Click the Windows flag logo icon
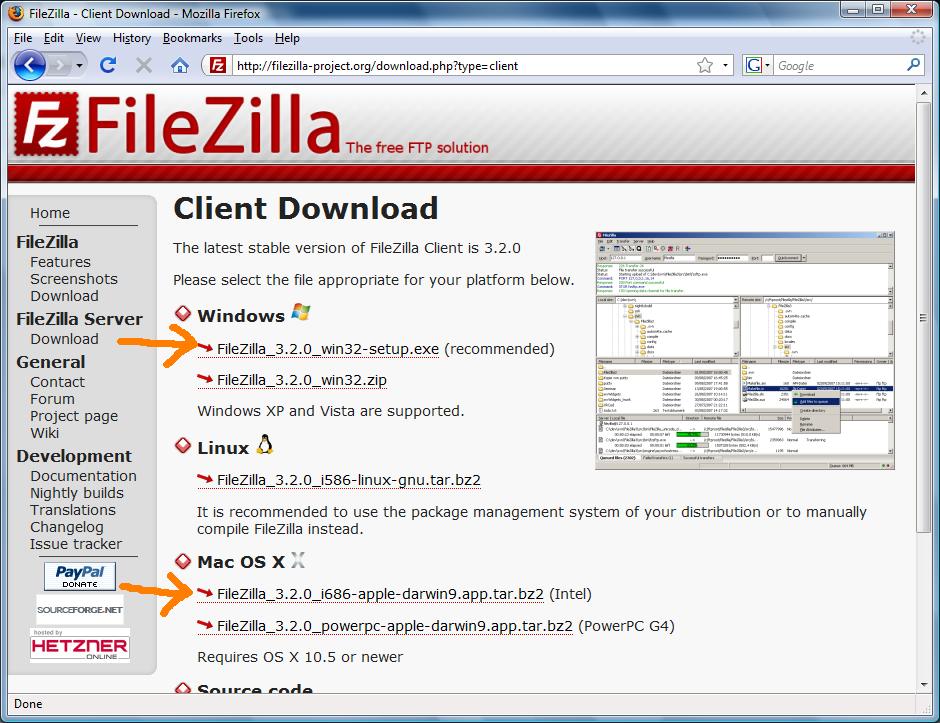 tap(301, 312)
